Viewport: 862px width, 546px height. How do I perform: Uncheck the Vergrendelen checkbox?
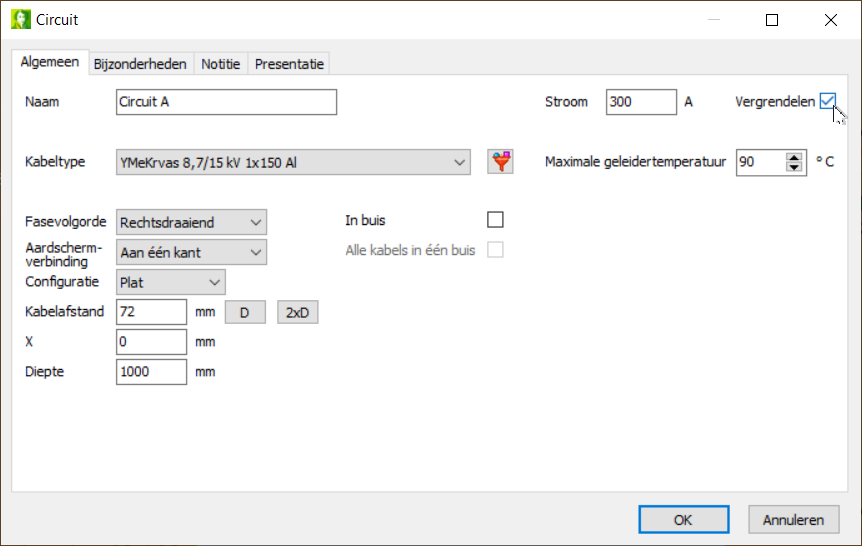[827, 101]
